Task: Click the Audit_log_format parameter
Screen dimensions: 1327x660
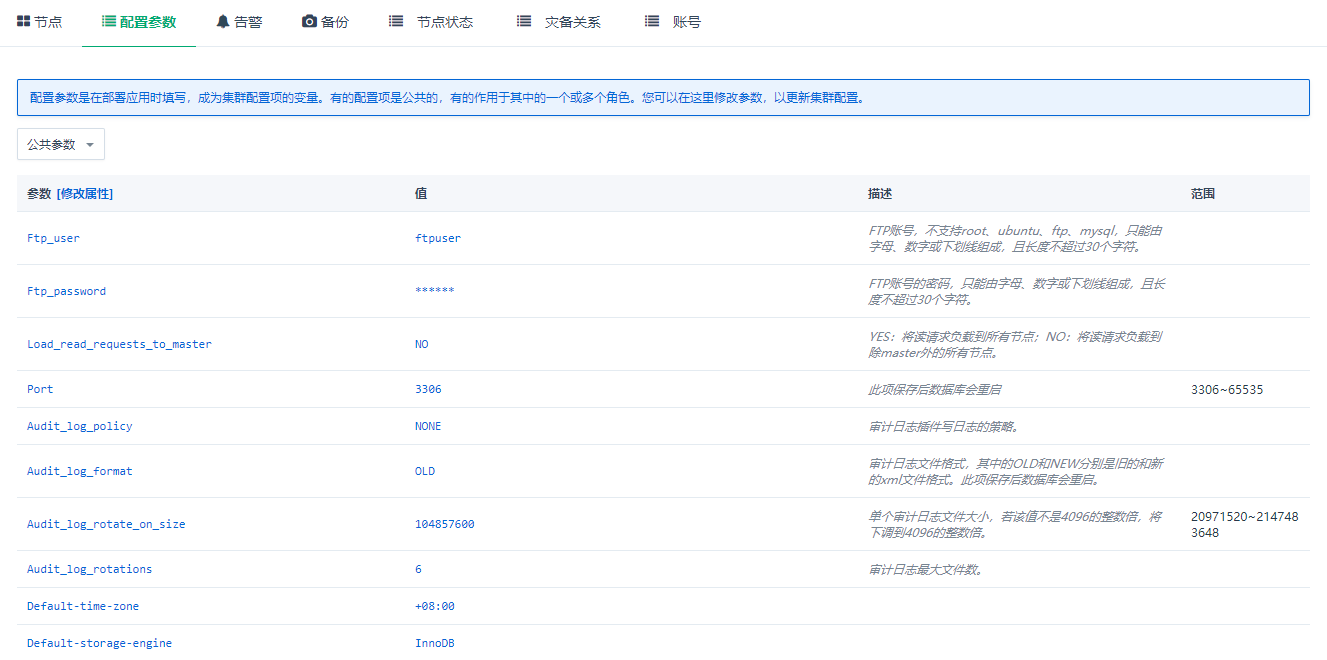Action: (x=79, y=471)
